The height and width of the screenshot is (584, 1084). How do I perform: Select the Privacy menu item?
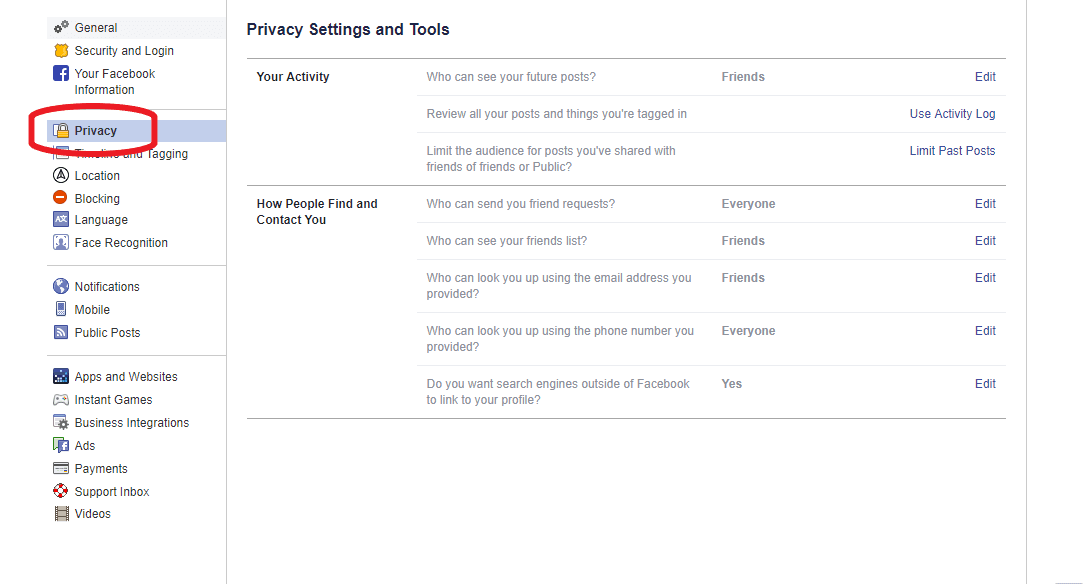coord(136,131)
